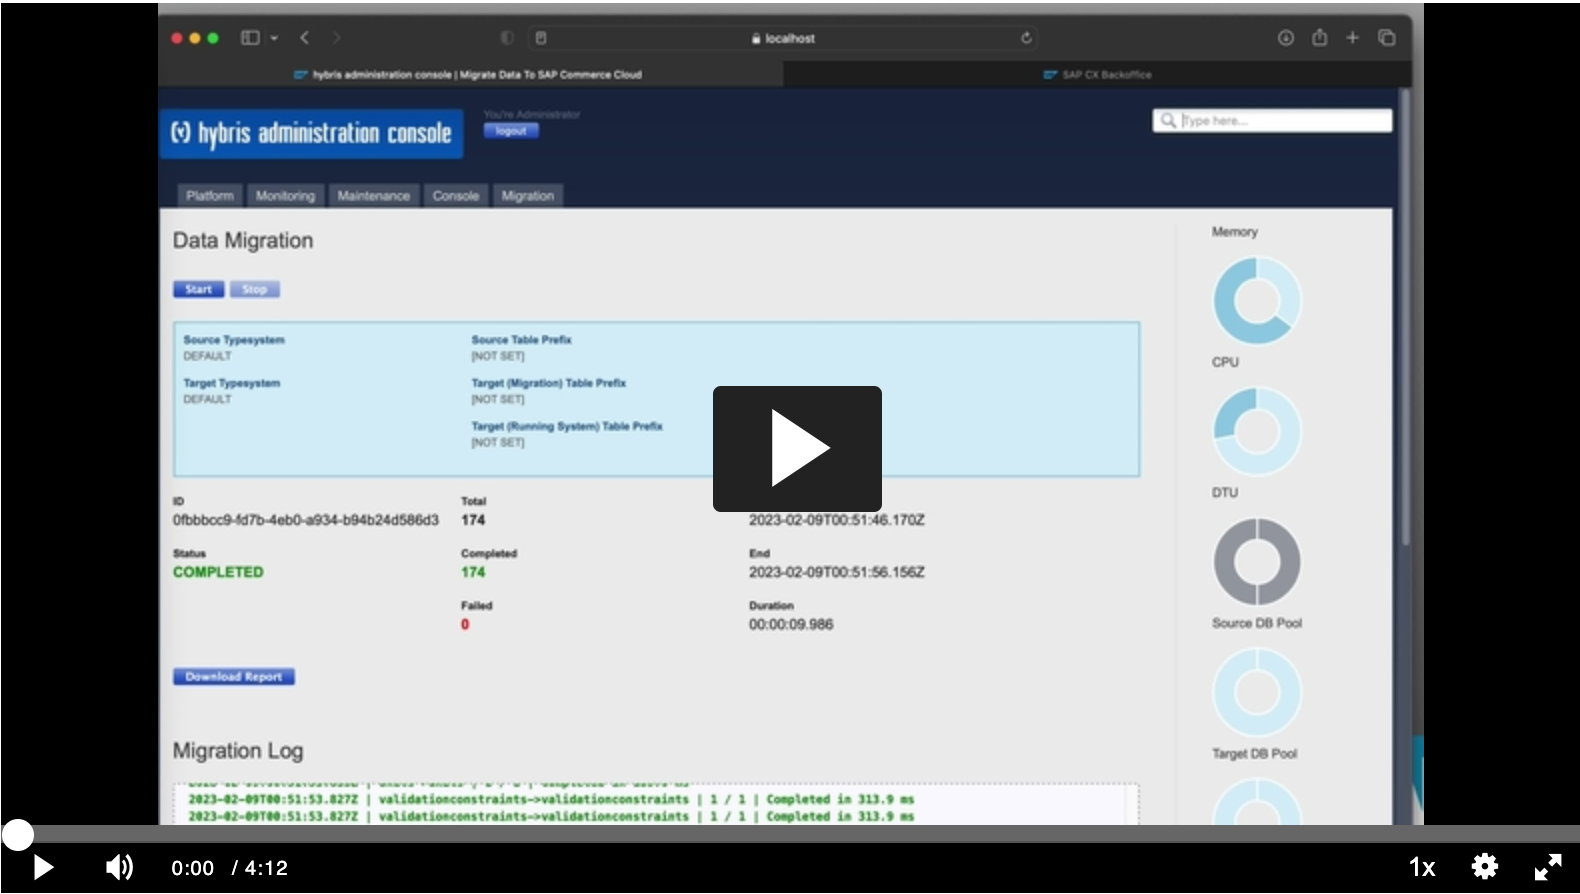The width and height of the screenshot is (1580, 894).
Task: Click the reader page icon in toolbar
Action: tap(541, 38)
